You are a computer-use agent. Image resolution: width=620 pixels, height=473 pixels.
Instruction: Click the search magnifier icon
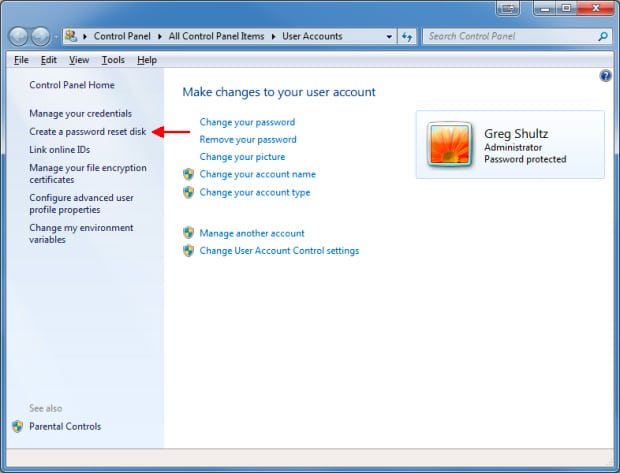(x=603, y=36)
